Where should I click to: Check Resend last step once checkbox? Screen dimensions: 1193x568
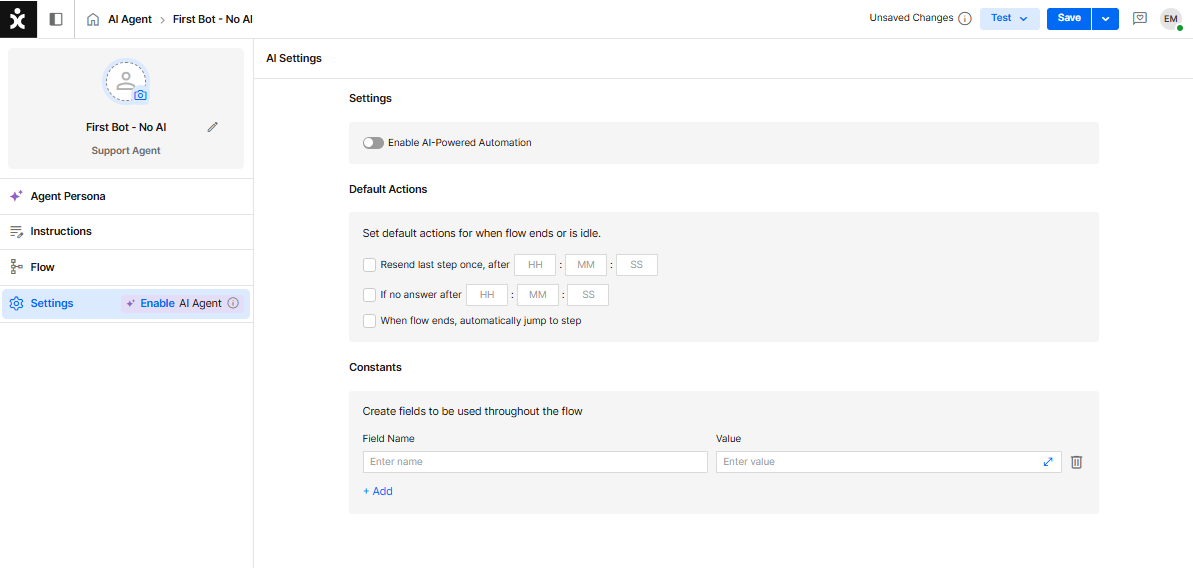370,265
